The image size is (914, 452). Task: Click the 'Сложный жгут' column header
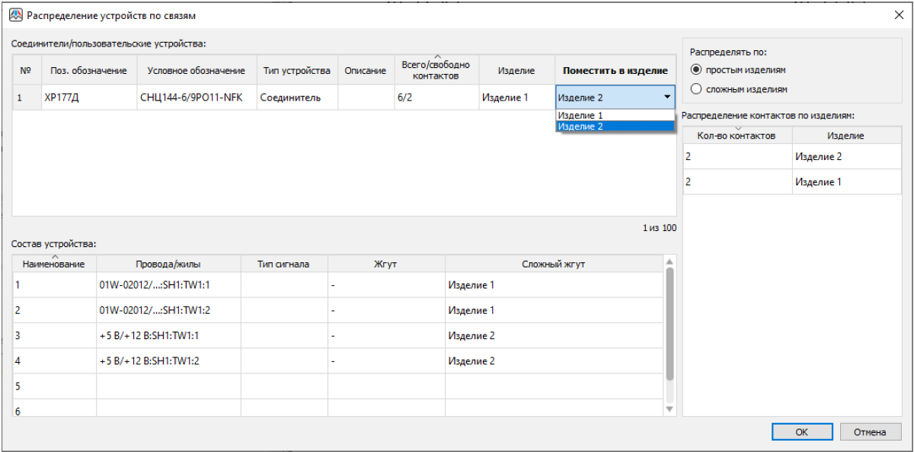coord(553,264)
